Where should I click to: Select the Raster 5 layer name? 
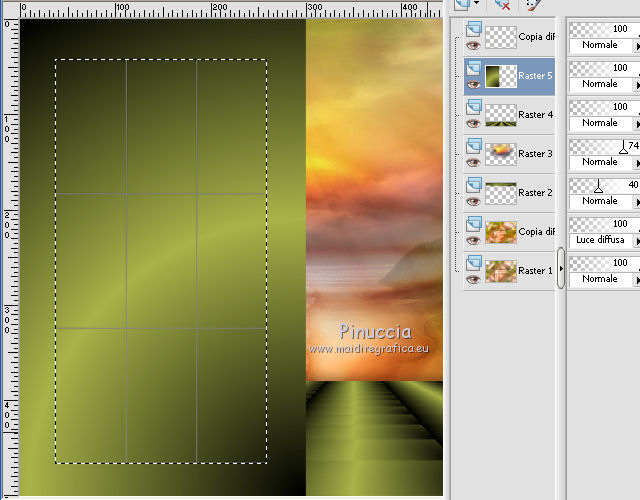[535, 76]
